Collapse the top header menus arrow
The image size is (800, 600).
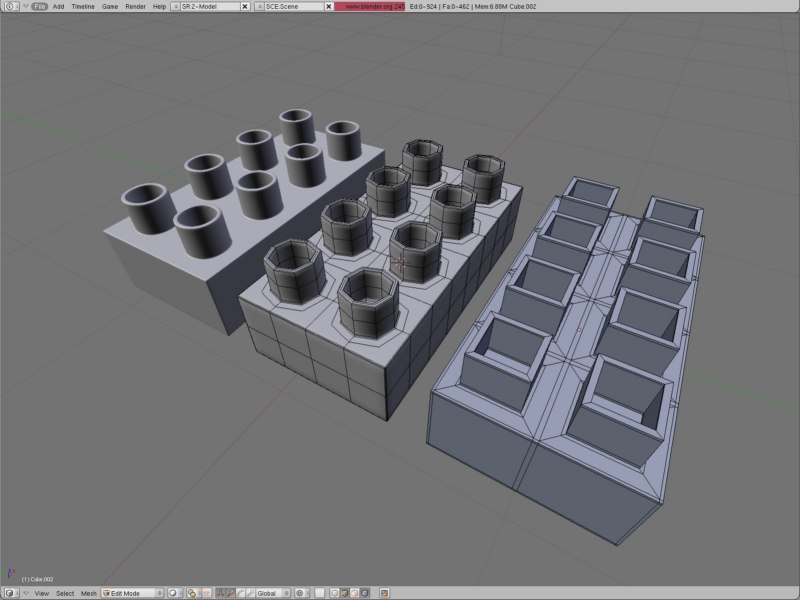tap(24, 6)
